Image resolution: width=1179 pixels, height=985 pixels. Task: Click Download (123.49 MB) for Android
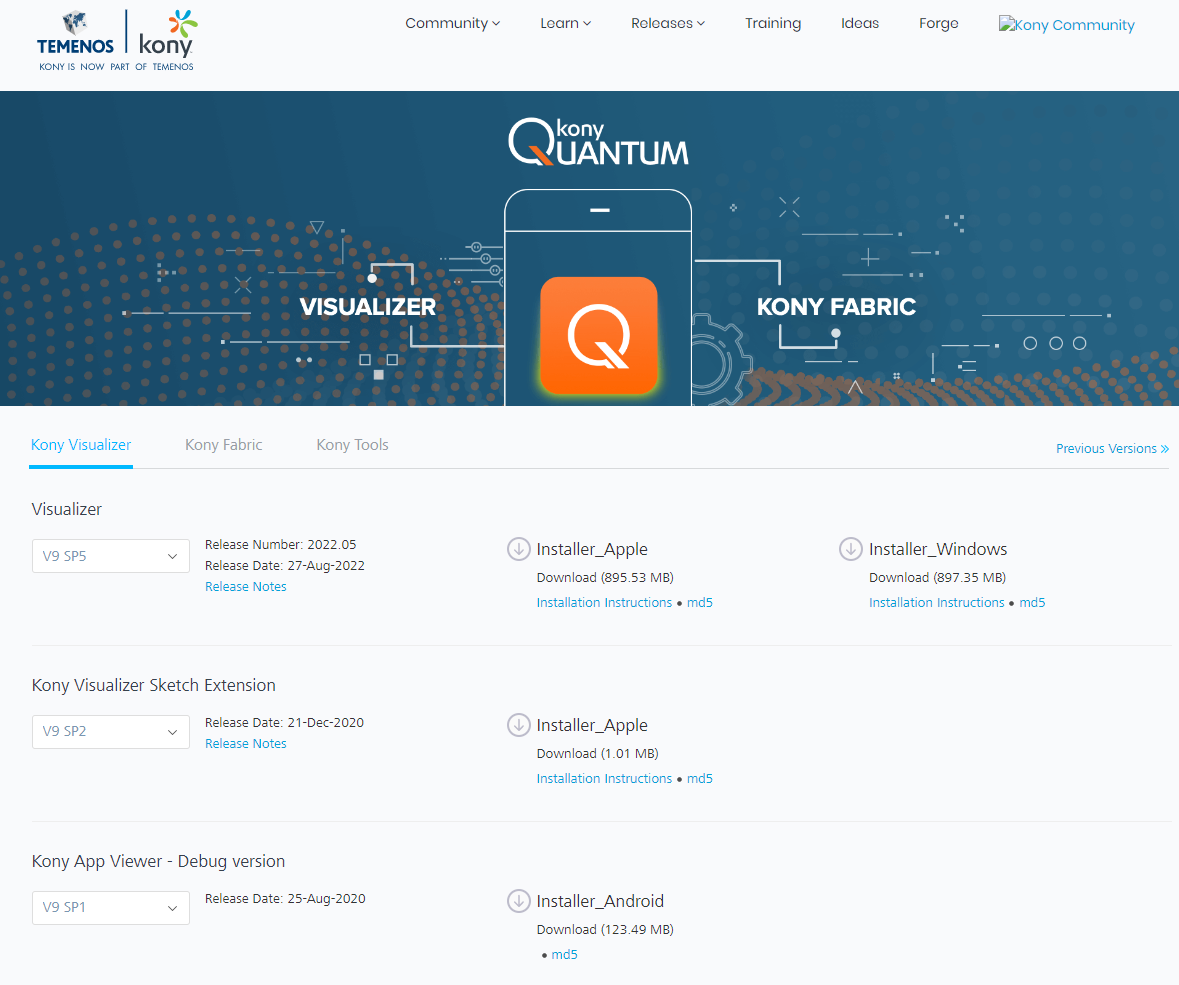coord(605,929)
